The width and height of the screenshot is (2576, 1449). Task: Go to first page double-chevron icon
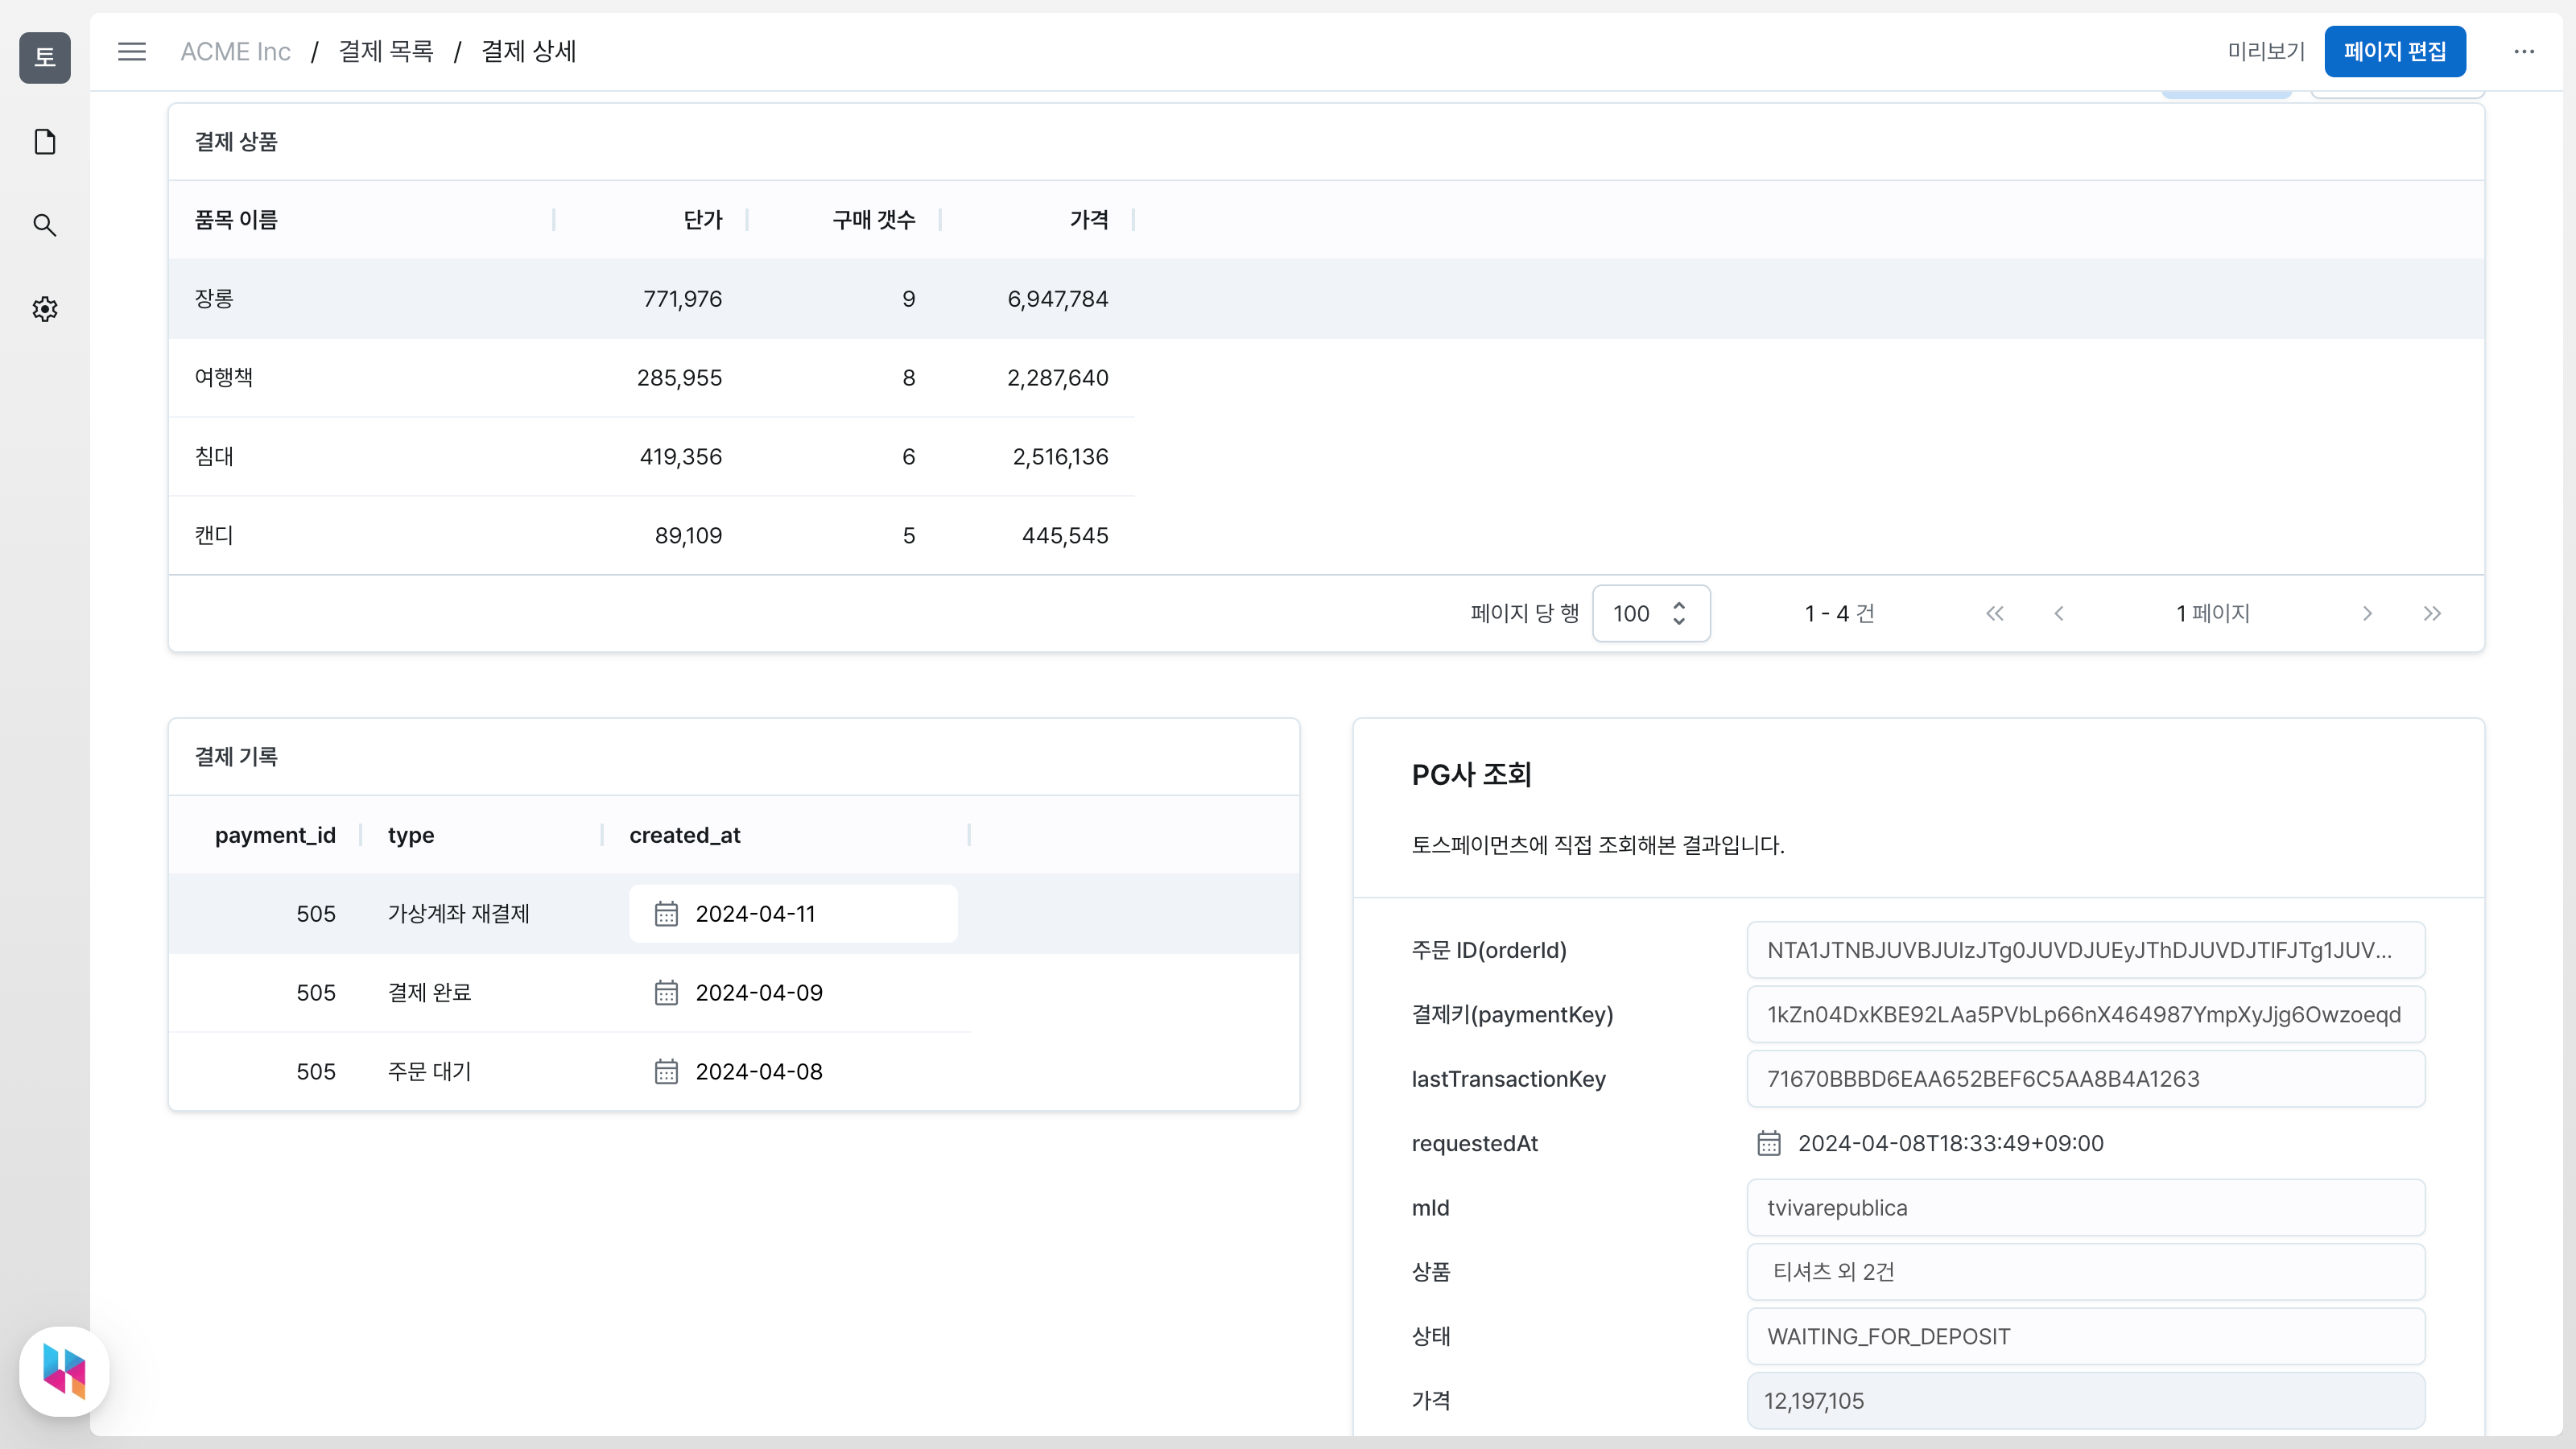(1995, 613)
